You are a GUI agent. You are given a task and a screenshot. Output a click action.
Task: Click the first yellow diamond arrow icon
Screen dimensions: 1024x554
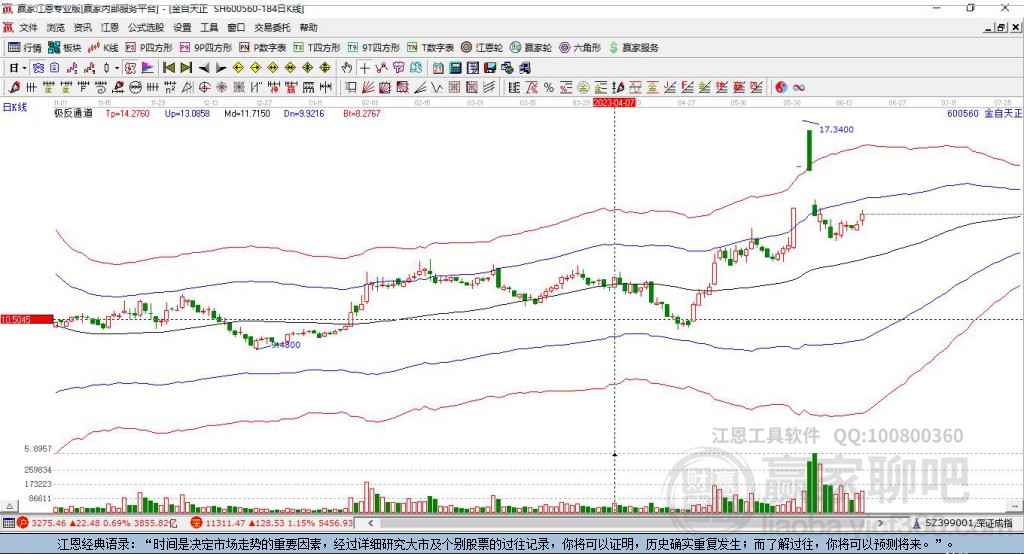pyautogui.click(x=238, y=68)
